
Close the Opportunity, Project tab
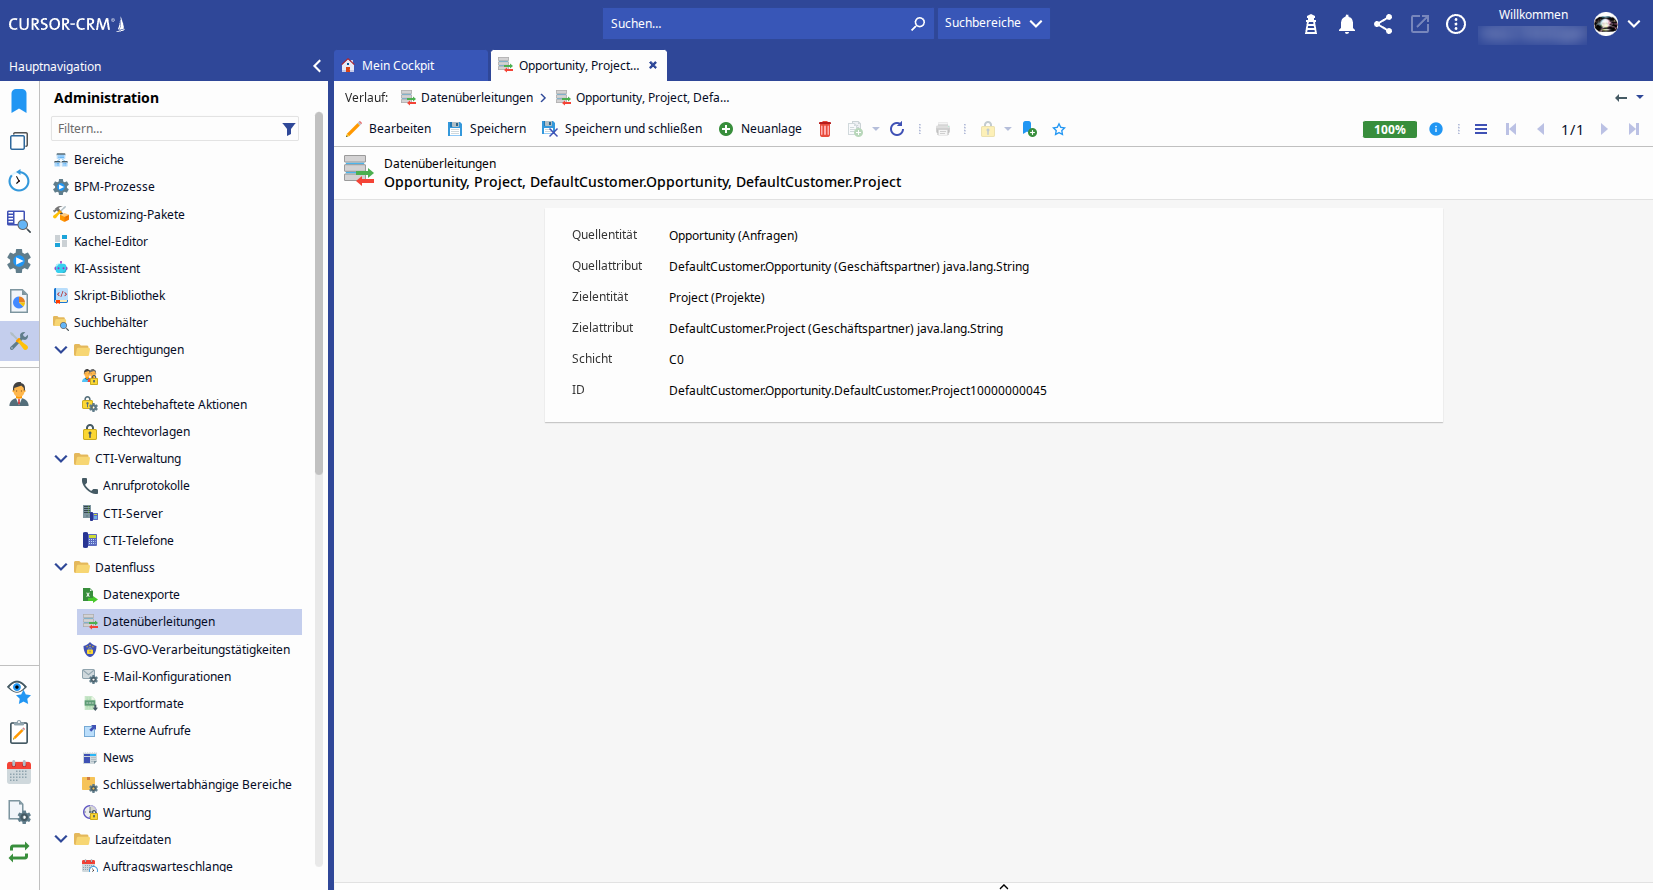(653, 65)
